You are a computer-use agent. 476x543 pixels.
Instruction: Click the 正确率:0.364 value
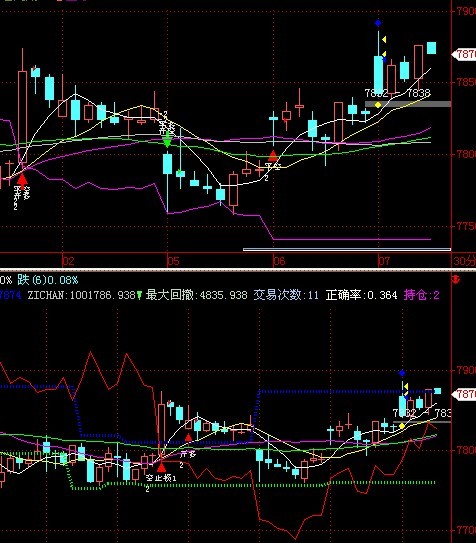coord(362,295)
